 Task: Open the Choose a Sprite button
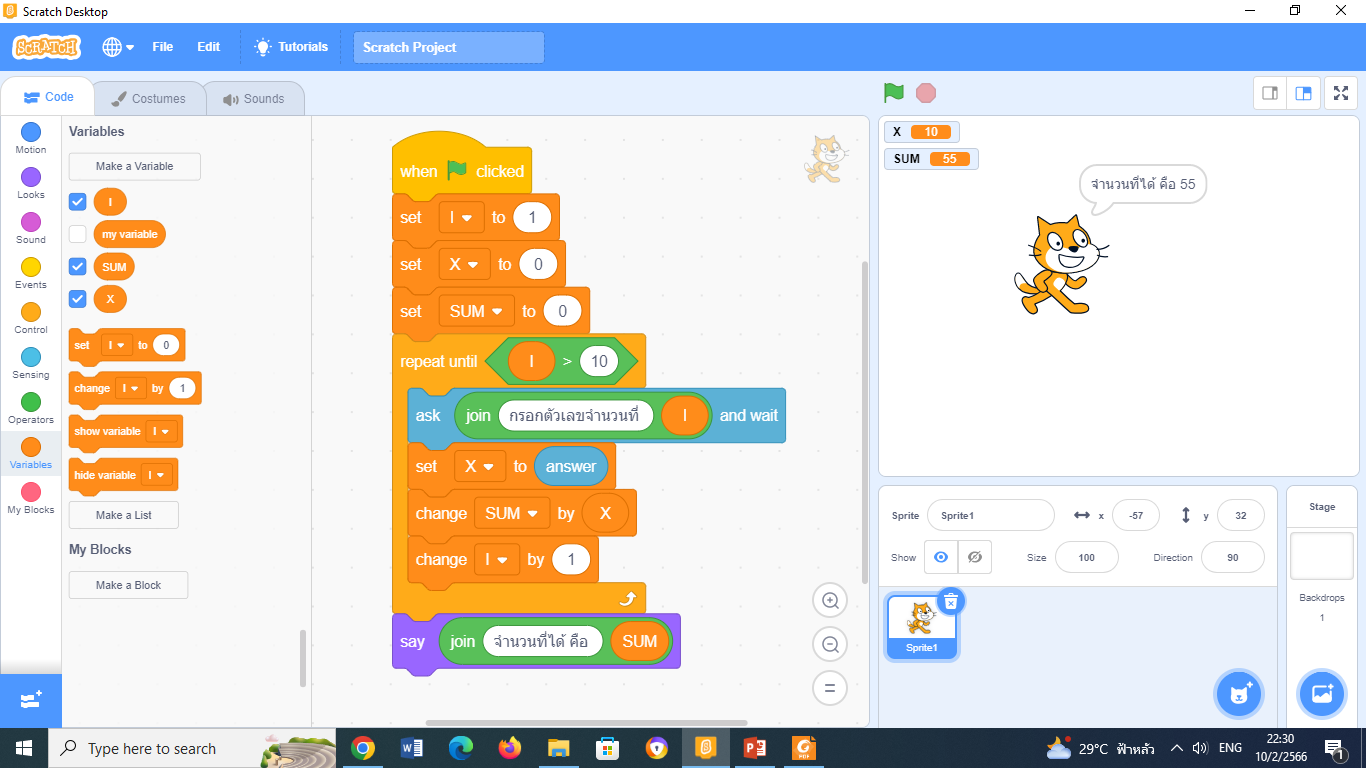coord(1239,694)
